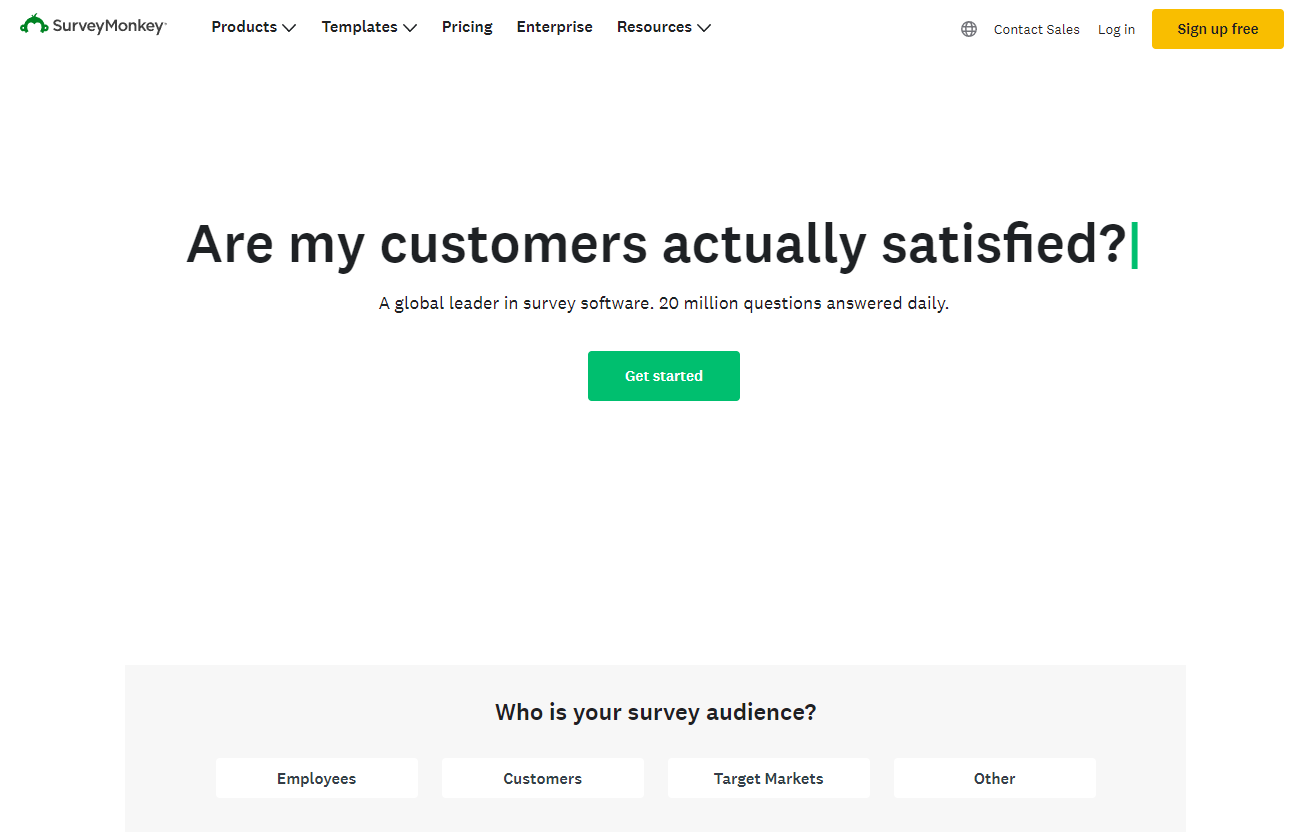This screenshot has width=1296, height=832.
Task: Select the Other audience option
Action: [995, 778]
